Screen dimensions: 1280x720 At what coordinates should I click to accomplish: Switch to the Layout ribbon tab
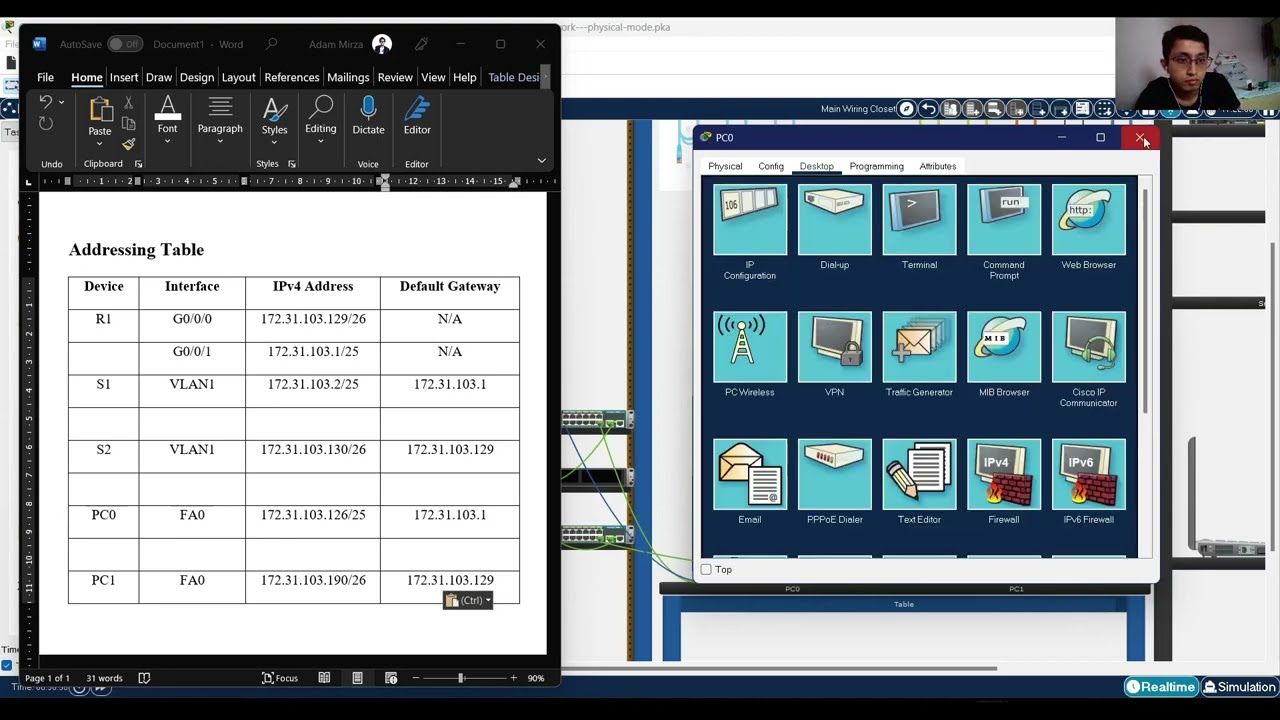238,77
